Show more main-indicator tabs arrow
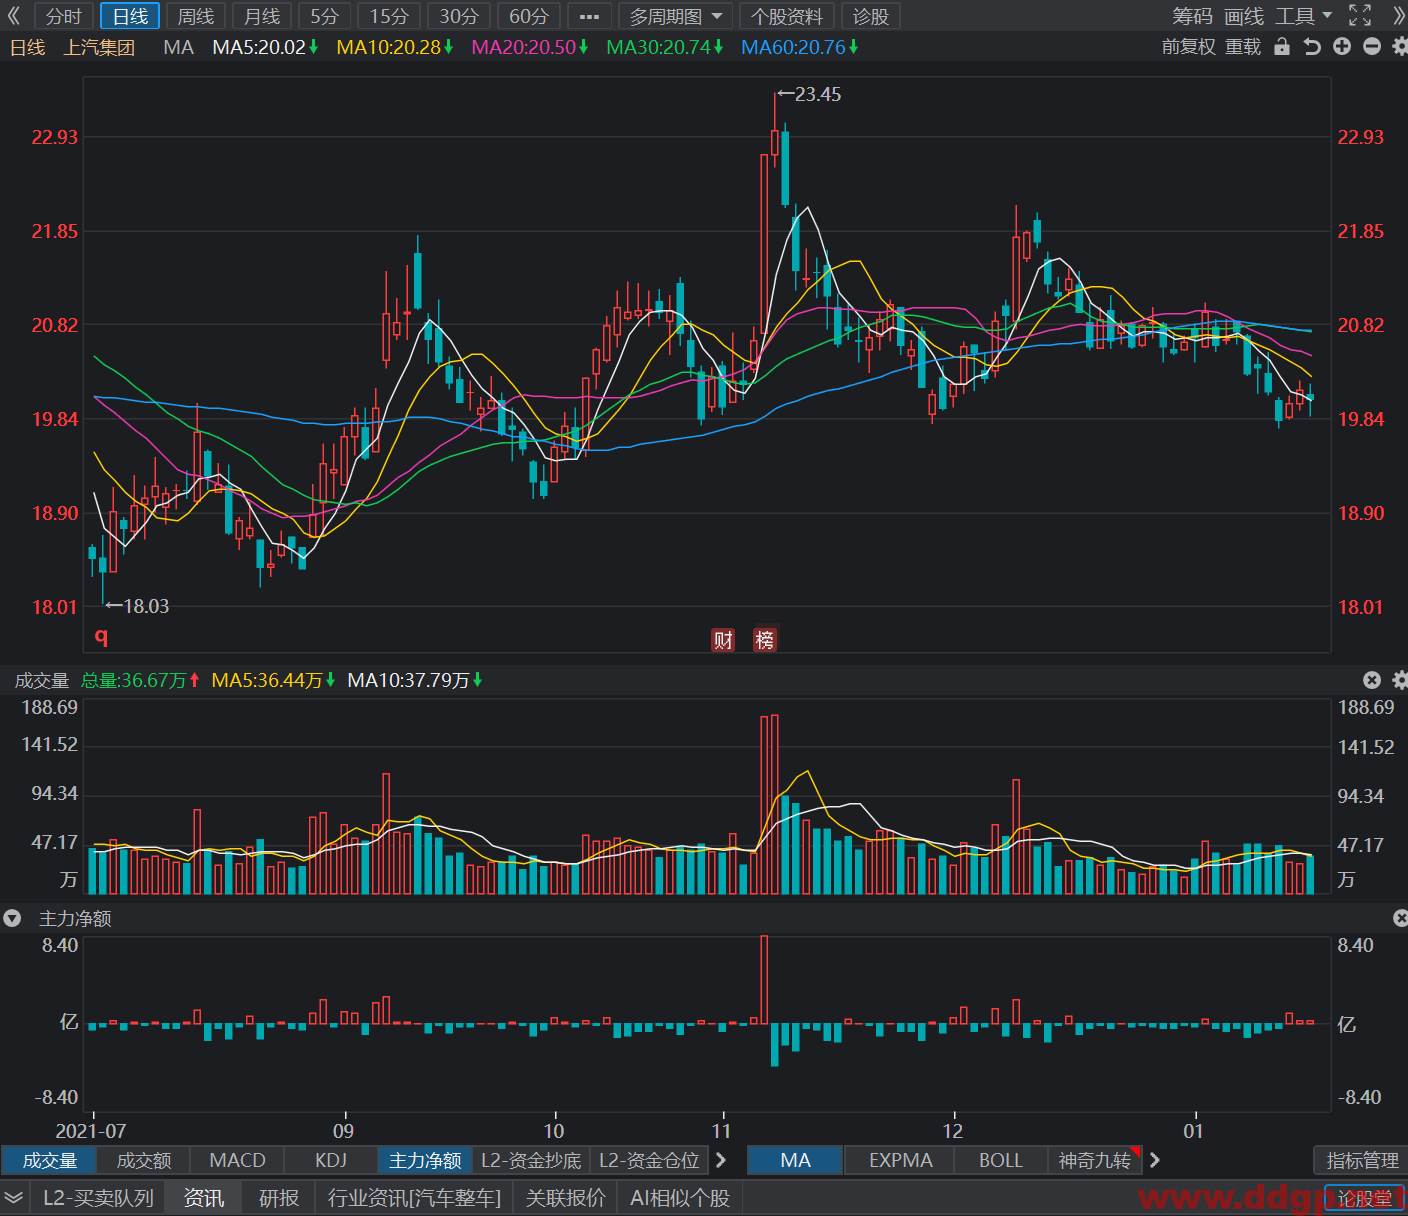1408x1216 pixels. tap(1155, 1160)
